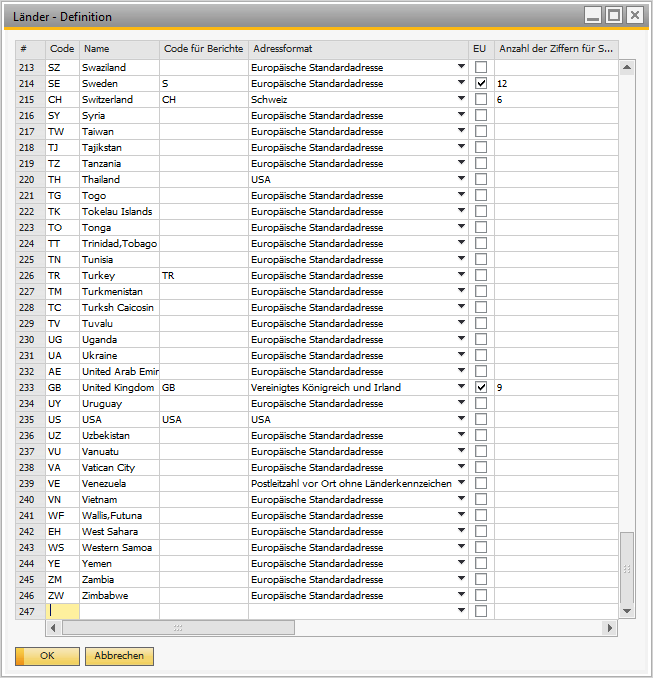Maximize the Länder - Definition window
Screen dimensions: 653x678
click(614, 15)
